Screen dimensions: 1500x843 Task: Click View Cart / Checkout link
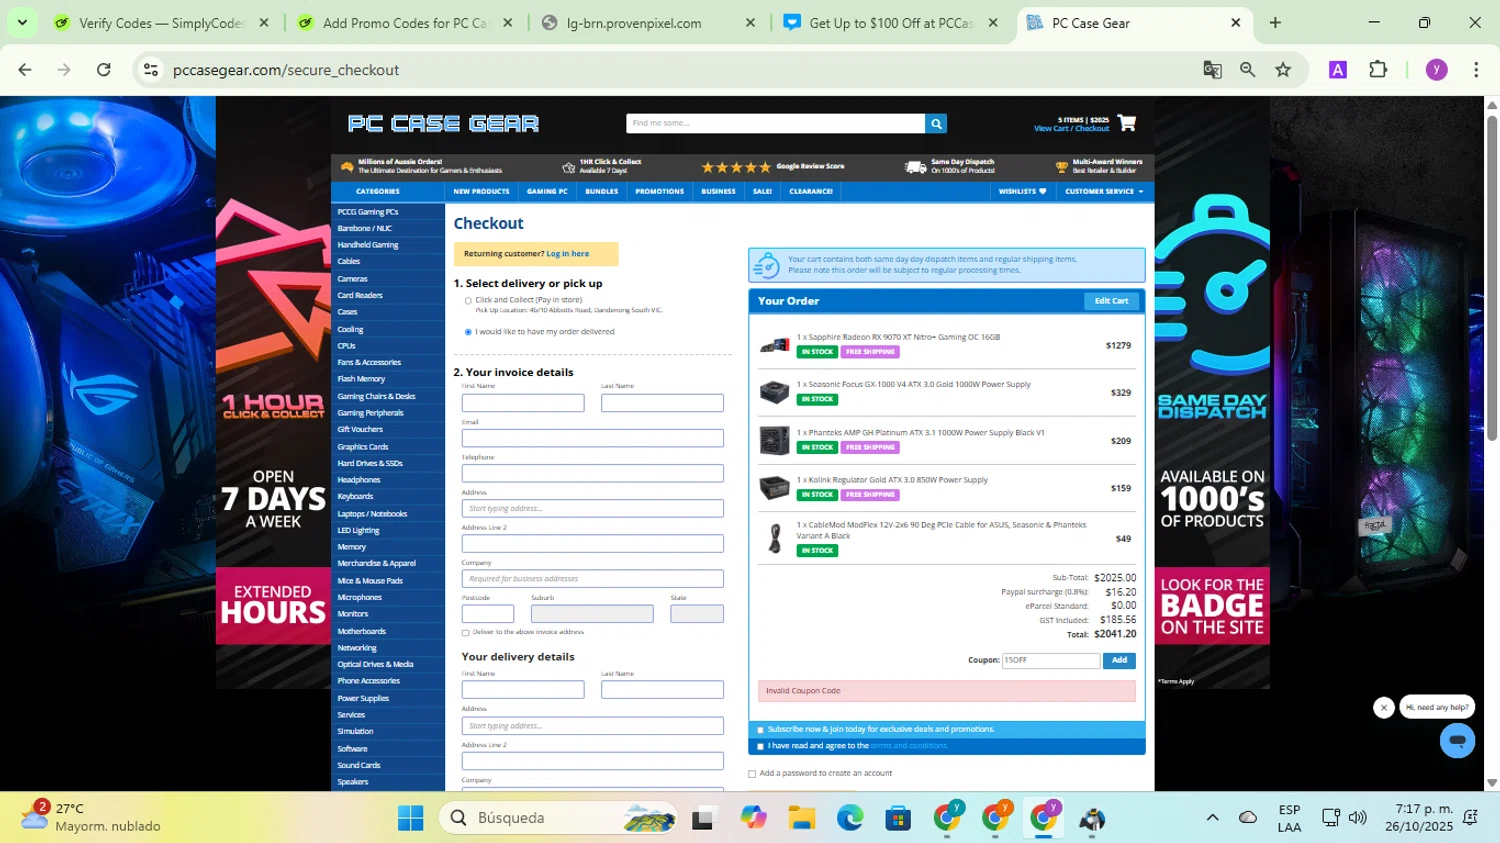1071,129
